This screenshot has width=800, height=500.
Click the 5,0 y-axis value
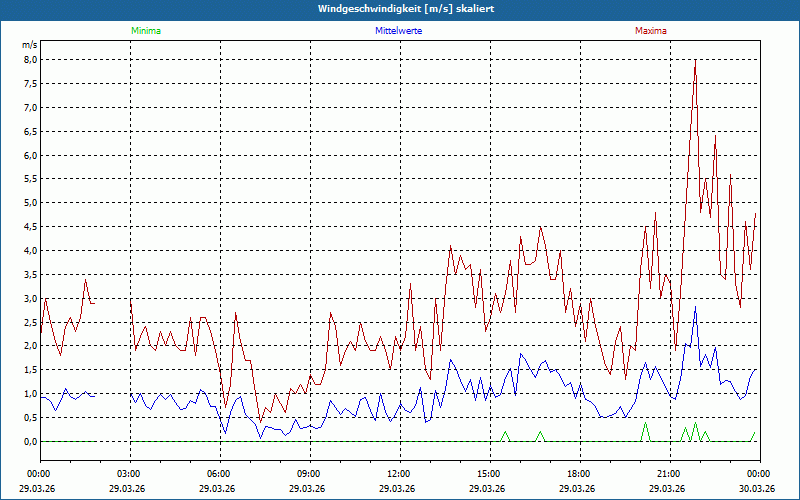(30, 203)
